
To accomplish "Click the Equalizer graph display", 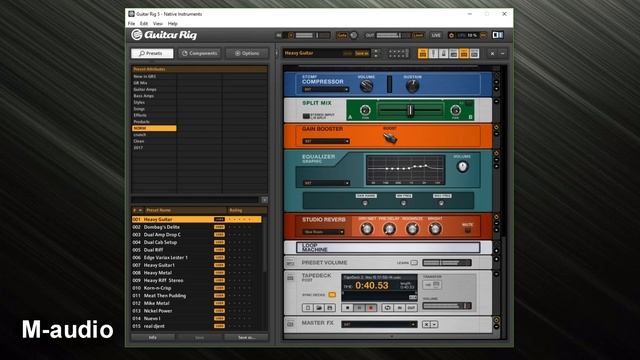I will coord(405,170).
